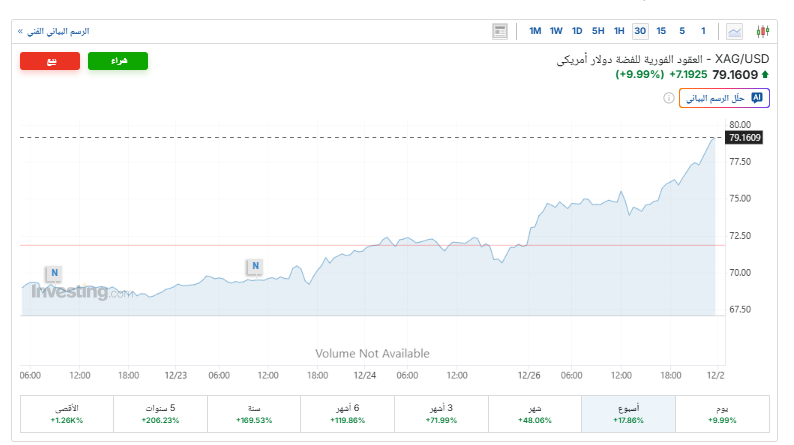Click the info icon beside AI analysis
794x445 pixels.
pos(668,98)
